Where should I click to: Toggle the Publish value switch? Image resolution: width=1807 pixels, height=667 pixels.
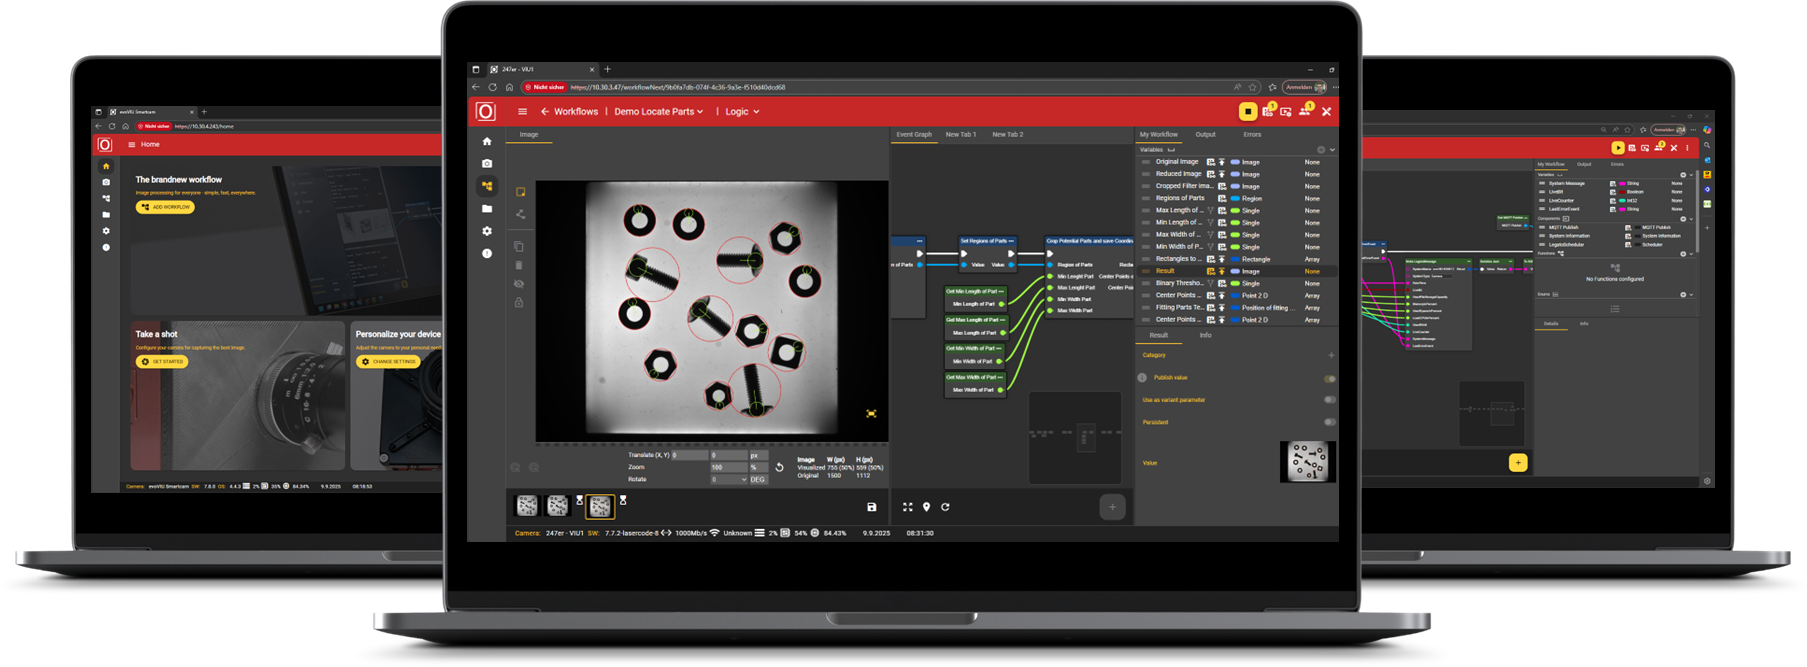(x=1329, y=379)
